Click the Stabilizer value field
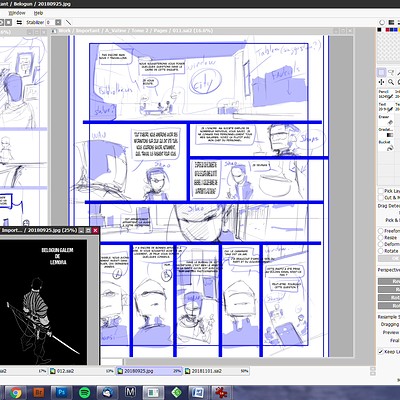The height and width of the screenshot is (400, 400). click(49, 22)
